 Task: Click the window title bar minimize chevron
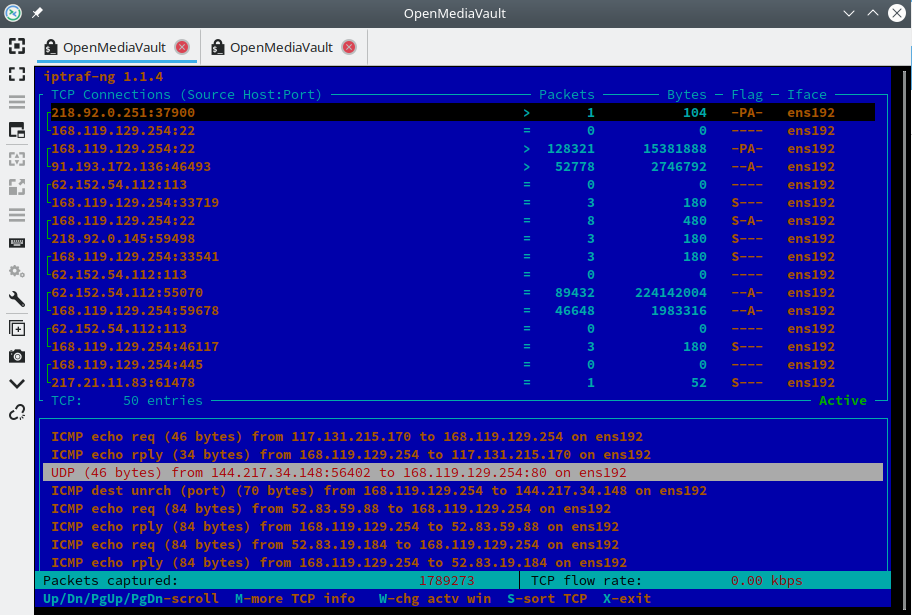849,13
